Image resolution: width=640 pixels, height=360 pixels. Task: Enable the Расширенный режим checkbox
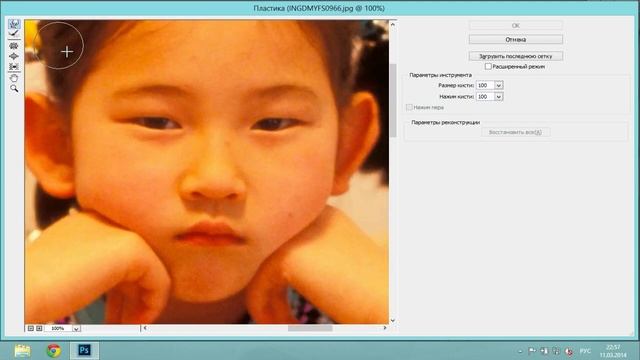click(x=488, y=66)
